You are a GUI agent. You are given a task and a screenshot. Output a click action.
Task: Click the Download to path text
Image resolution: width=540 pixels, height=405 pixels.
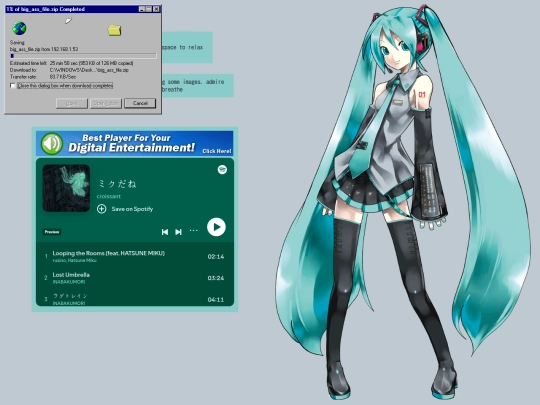89,70
